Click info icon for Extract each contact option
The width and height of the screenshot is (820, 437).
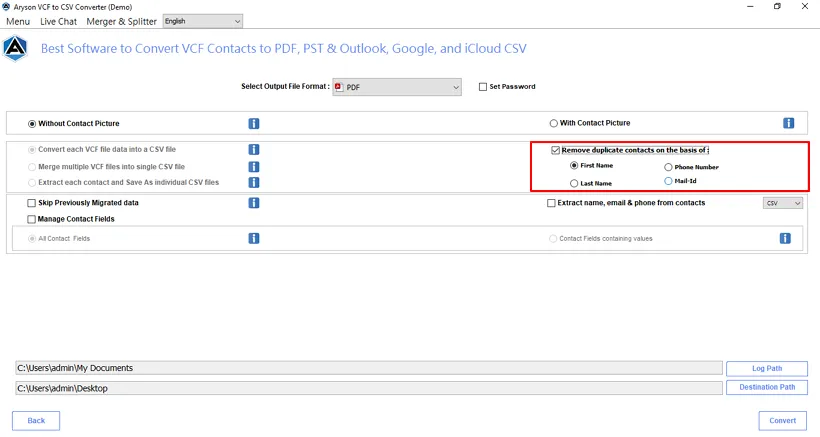pos(254,182)
